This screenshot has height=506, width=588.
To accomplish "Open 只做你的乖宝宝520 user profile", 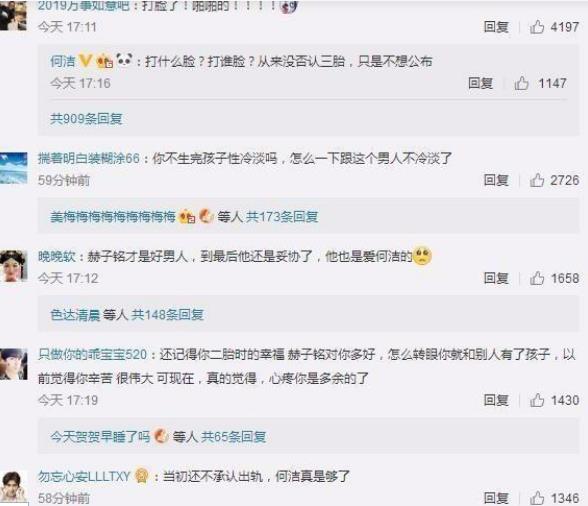I will pos(93,354).
